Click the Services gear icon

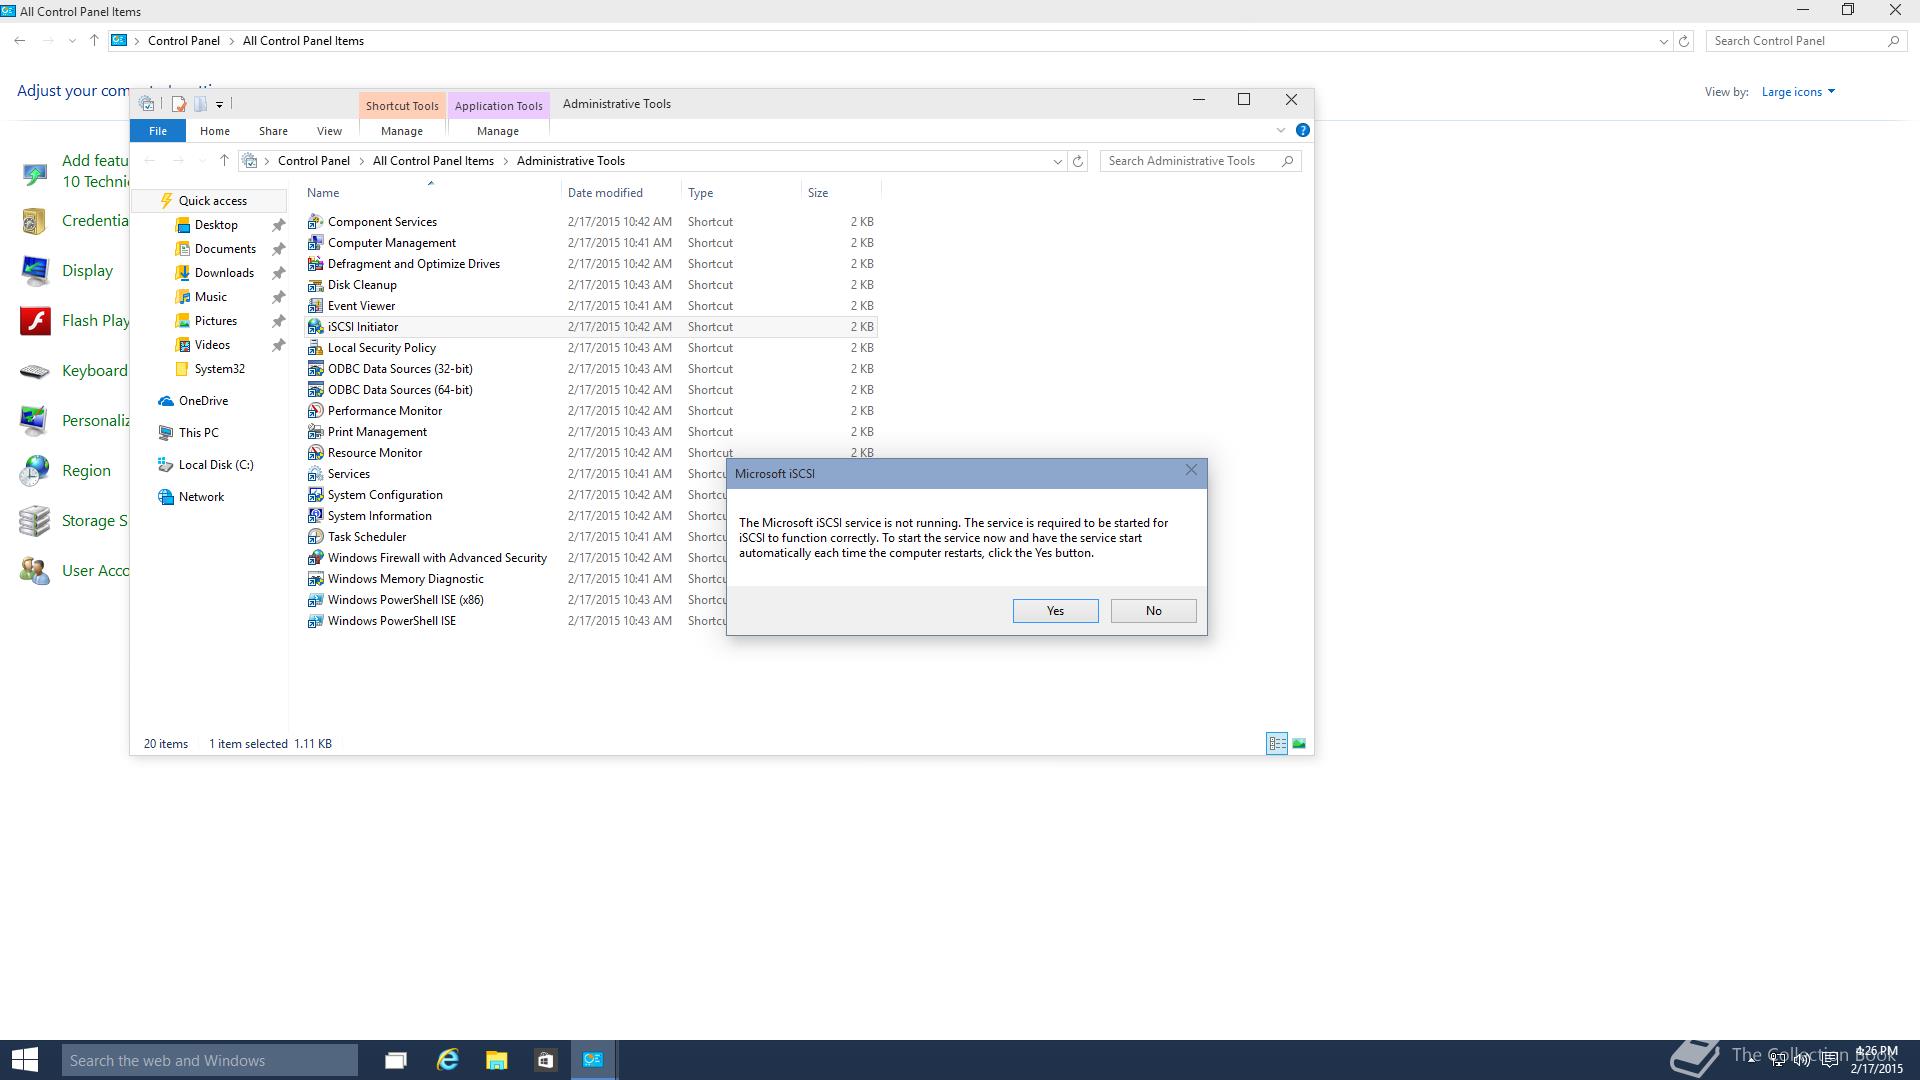coord(315,474)
